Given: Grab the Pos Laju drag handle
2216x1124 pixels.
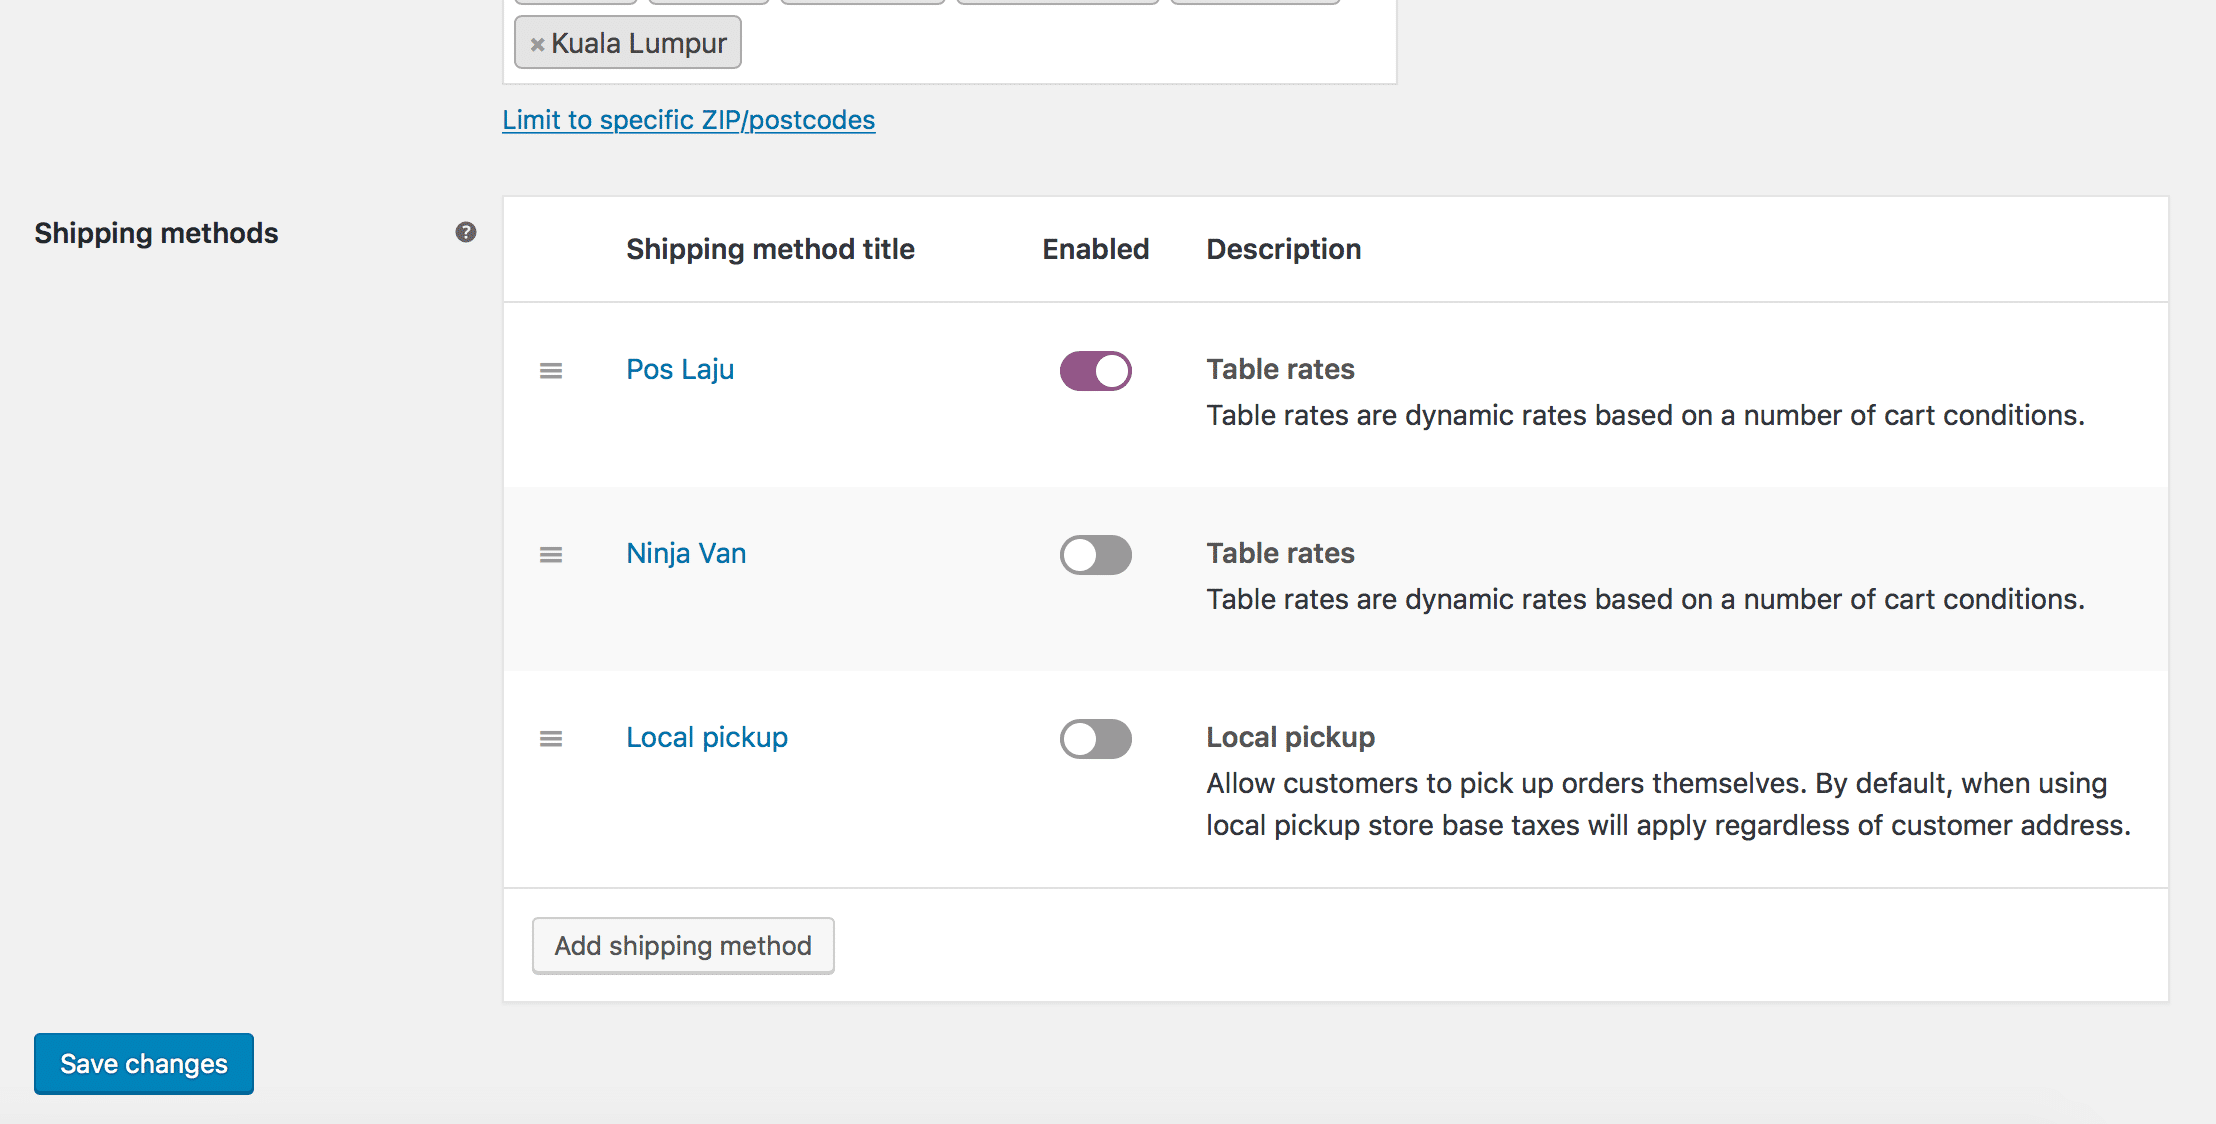Looking at the screenshot, I should point(551,371).
